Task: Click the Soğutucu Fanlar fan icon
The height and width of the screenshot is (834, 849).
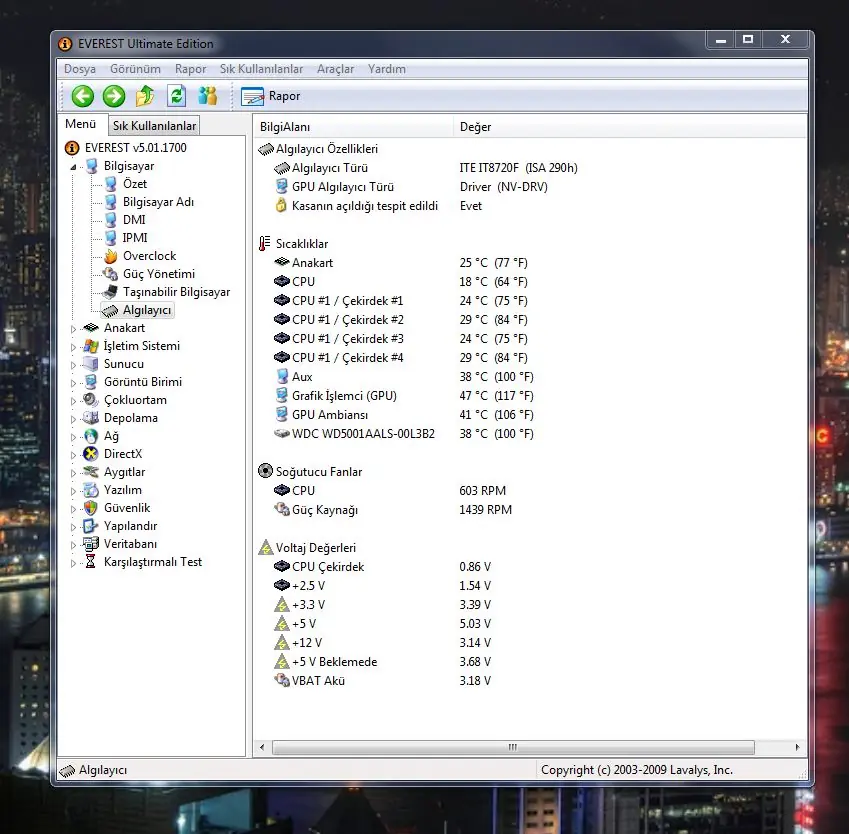Action: [265, 471]
